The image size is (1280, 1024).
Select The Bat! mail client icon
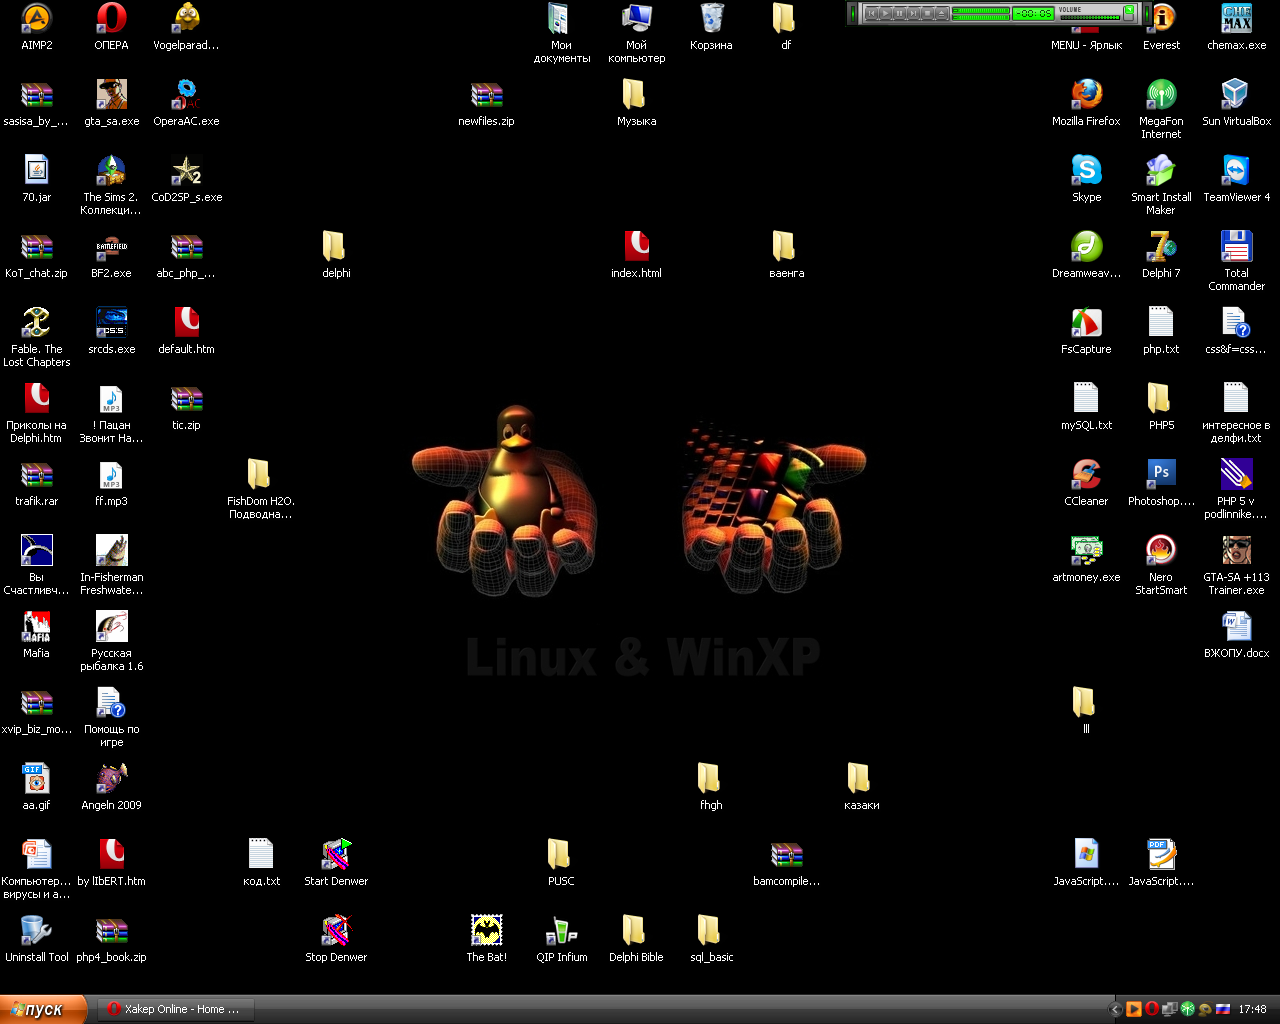point(486,931)
